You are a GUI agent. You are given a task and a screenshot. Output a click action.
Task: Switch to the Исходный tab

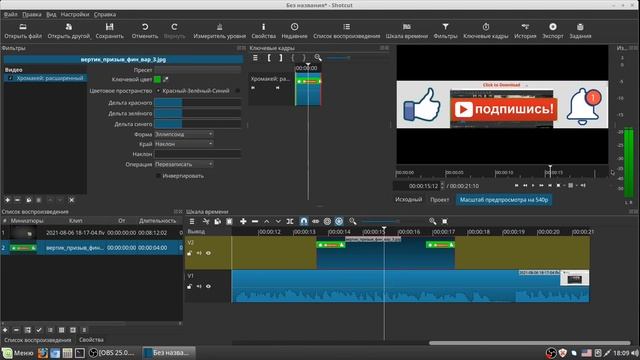point(408,200)
